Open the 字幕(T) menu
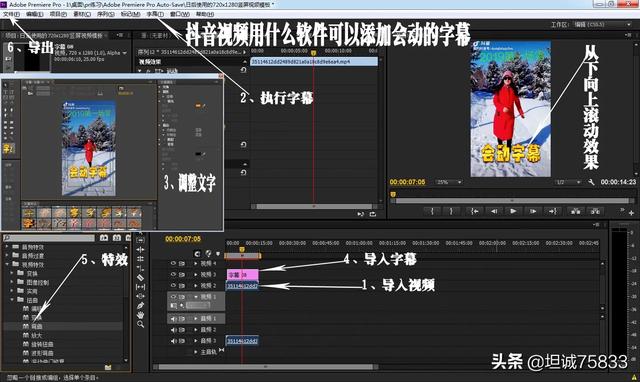The width and height of the screenshot is (640, 382). tap(155, 14)
